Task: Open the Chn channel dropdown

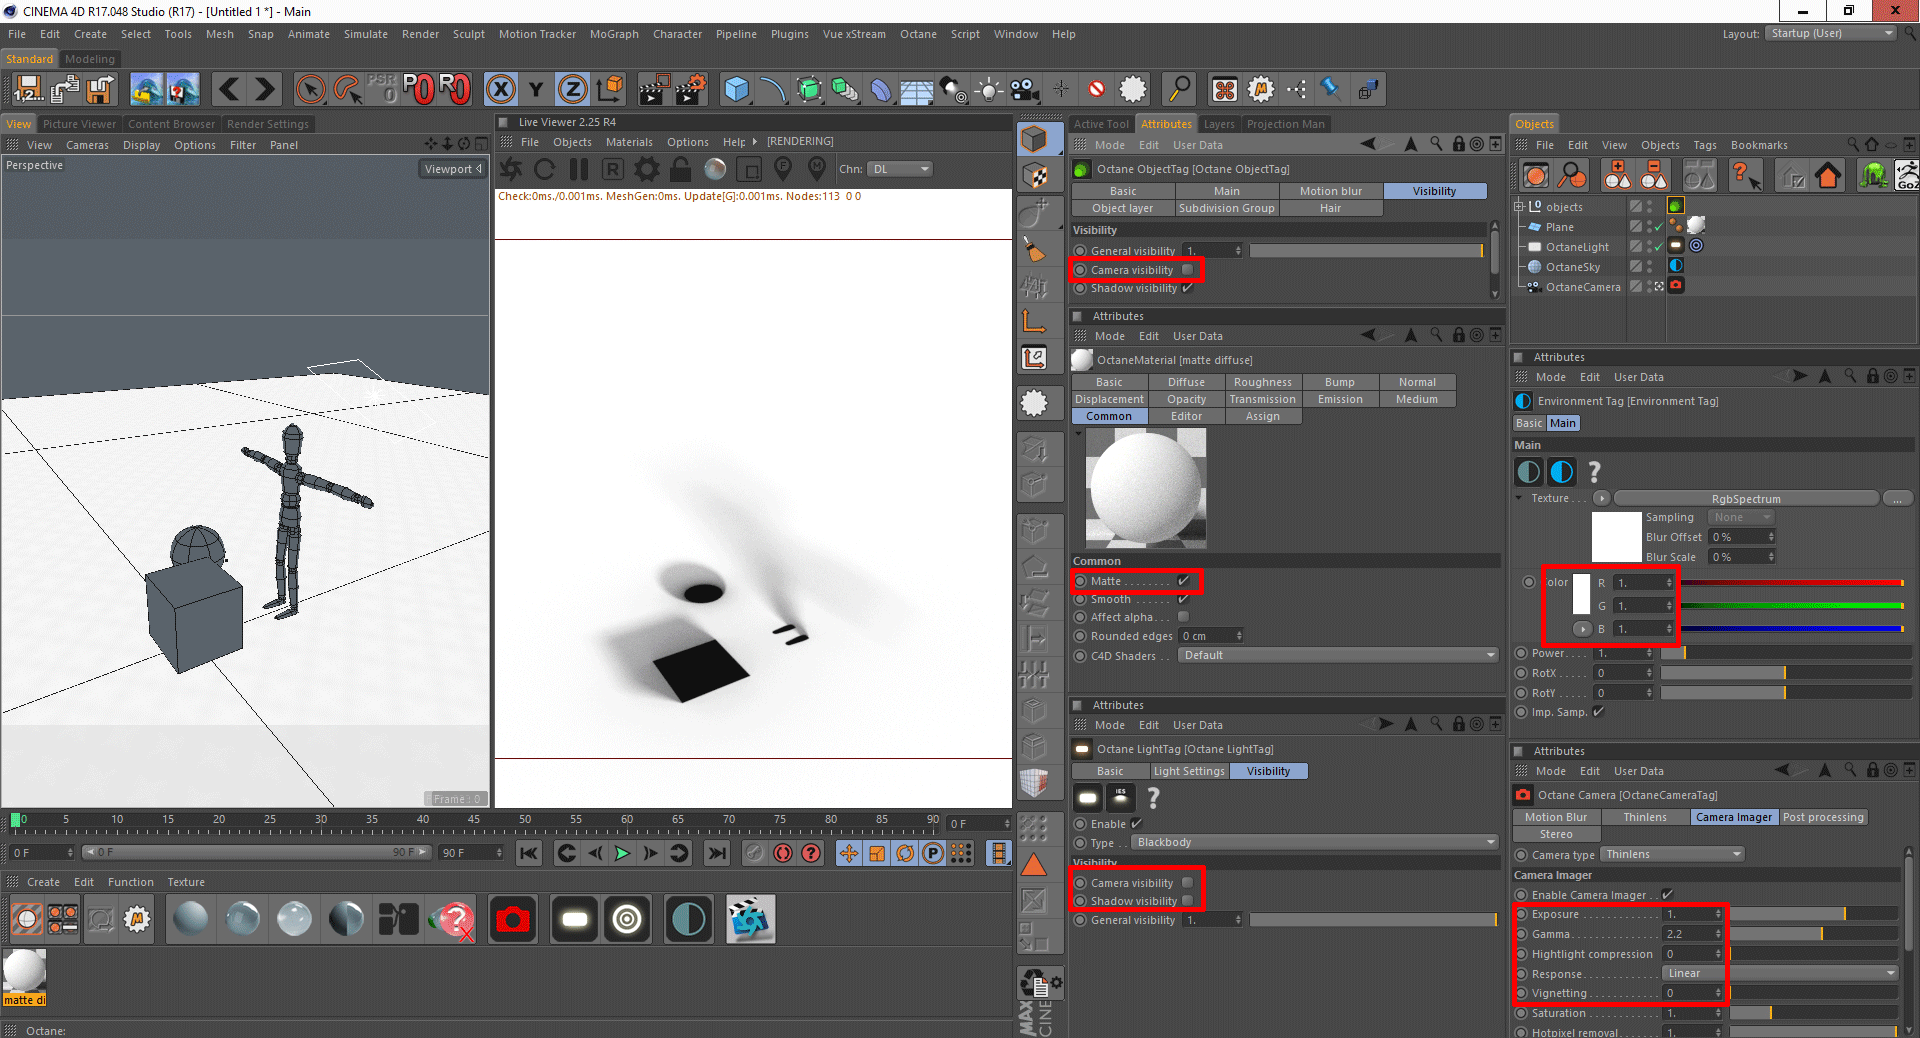Action: click(x=900, y=169)
